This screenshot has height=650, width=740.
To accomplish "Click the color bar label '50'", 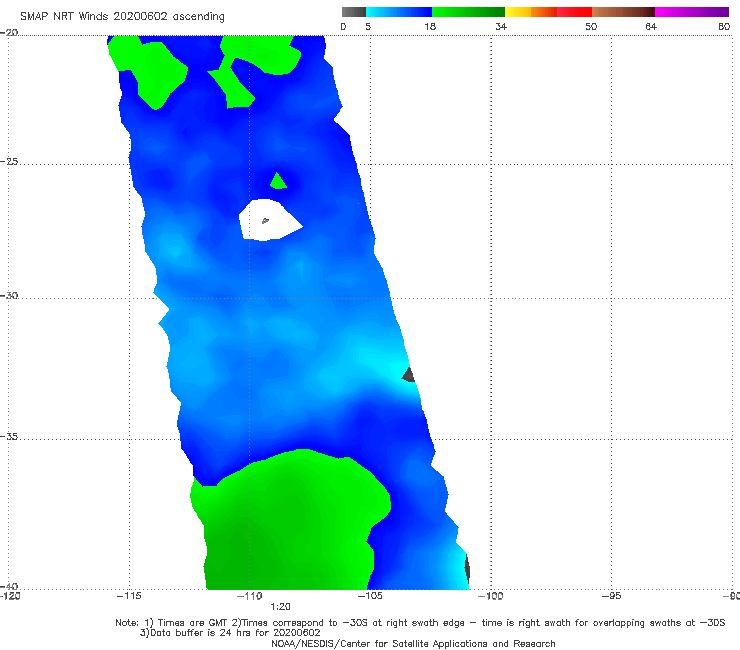I will click(x=591, y=27).
